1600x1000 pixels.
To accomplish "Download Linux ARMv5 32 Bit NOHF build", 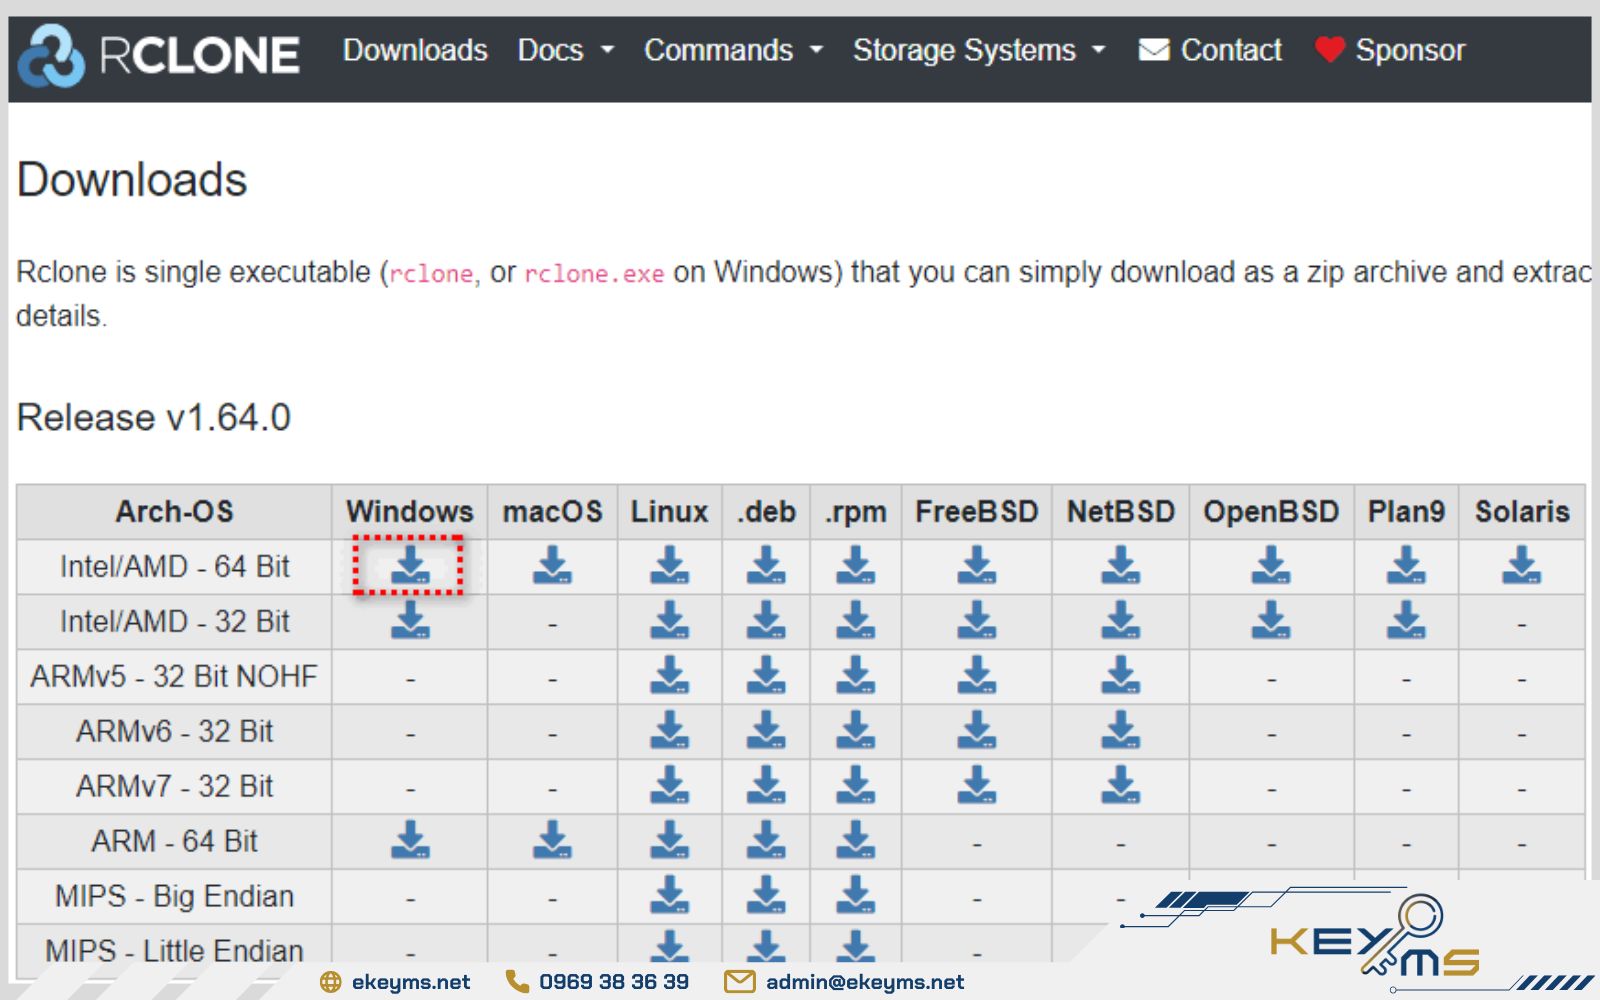I will [669, 676].
